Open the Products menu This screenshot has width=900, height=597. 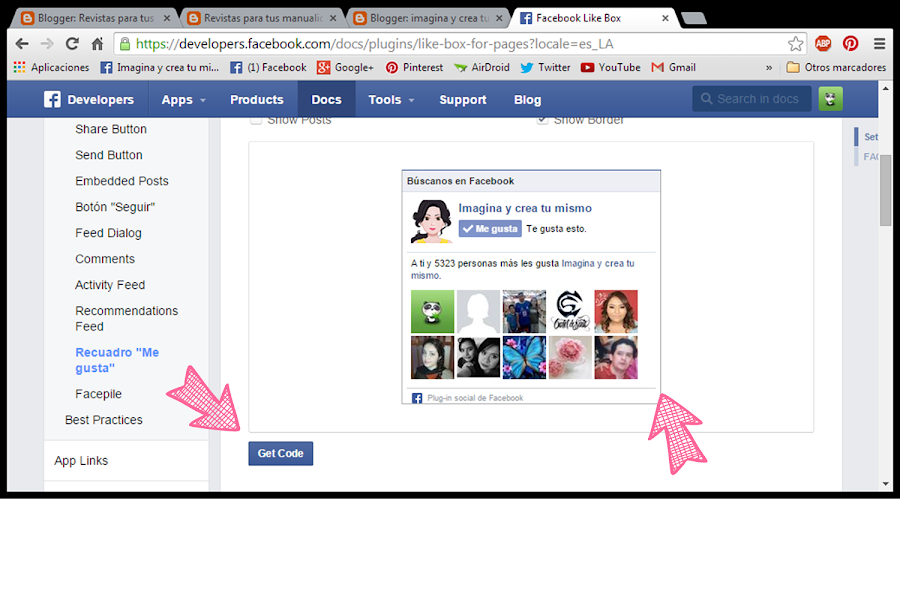(x=257, y=99)
